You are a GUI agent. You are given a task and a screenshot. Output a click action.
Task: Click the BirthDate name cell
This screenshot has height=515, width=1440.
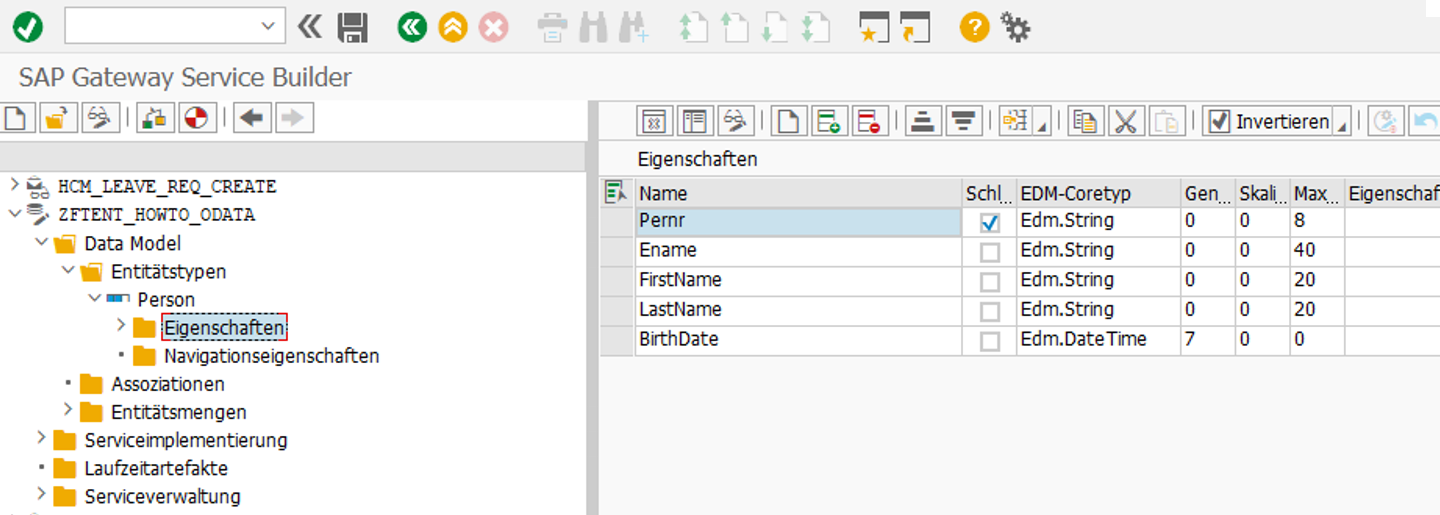tap(798, 340)
